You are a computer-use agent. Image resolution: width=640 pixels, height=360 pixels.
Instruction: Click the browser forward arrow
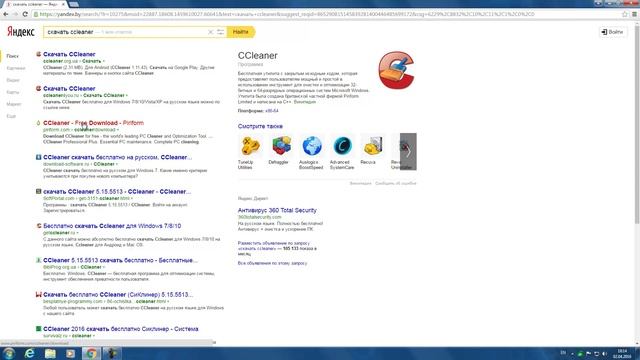15,14
